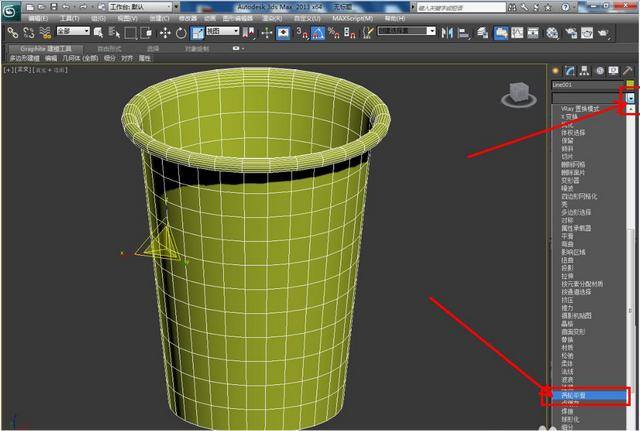
Task: Toggle the Spinner Snap button
Action: tap(350, 33)
